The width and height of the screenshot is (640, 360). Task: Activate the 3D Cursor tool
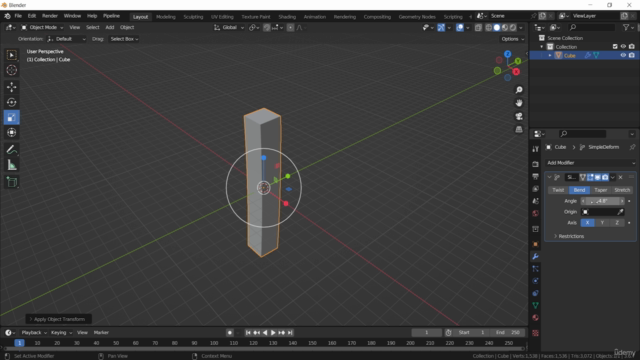point(11,70)
